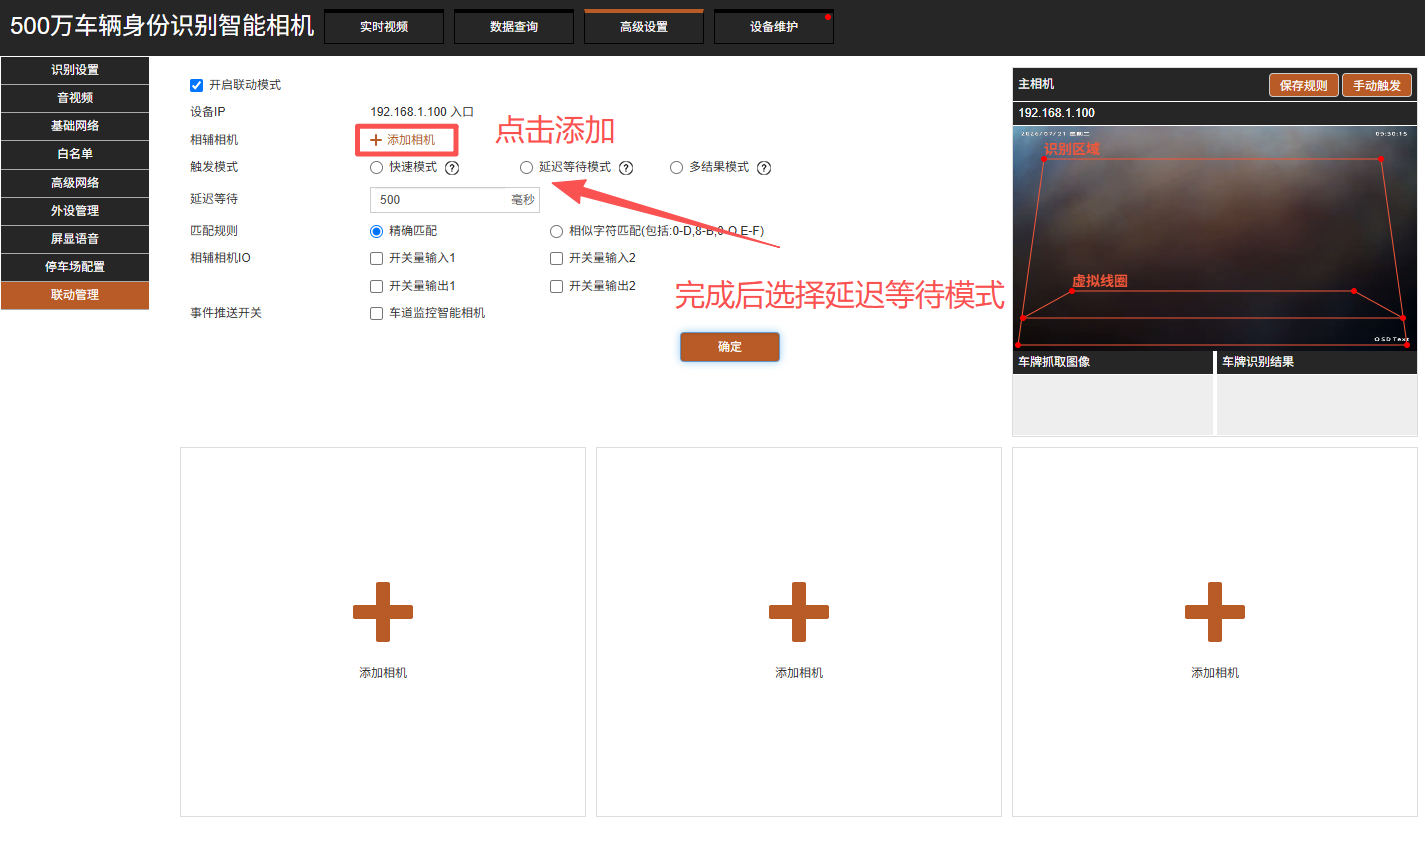
Task: Choose 相似字符匹配 matching rule
Action: point(556,231)
